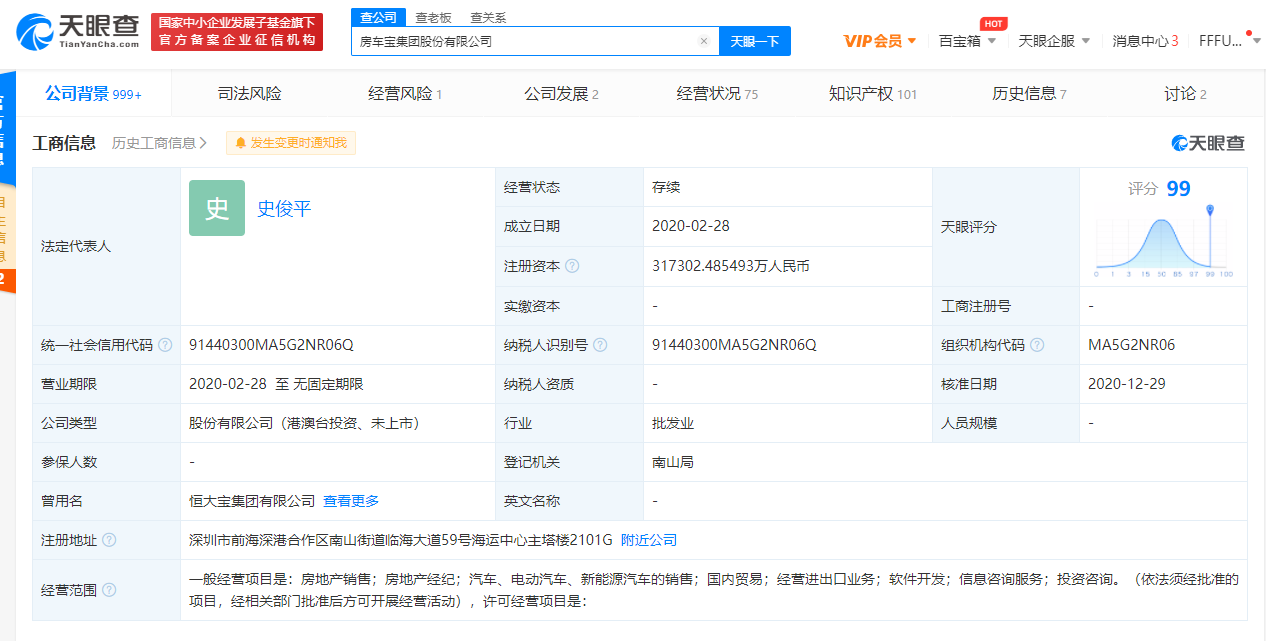The height and width of the screenshot is (641, 1266).
Task: Open the 知识产权 tab
Action: tap(872, 94)
